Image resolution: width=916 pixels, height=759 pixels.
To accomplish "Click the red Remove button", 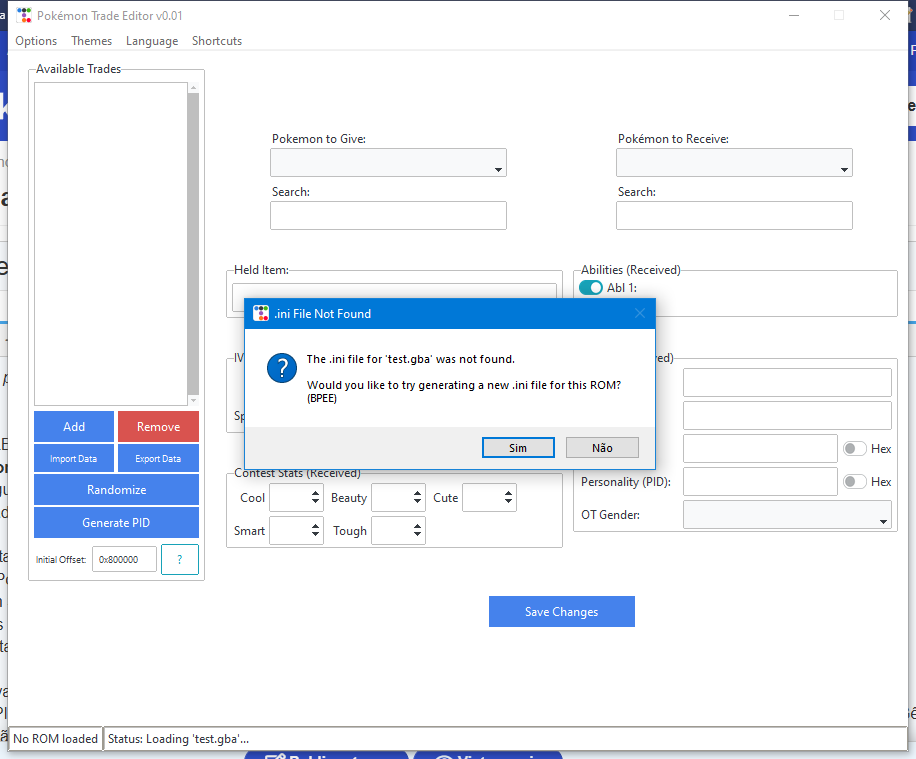I will click(158, 427).
